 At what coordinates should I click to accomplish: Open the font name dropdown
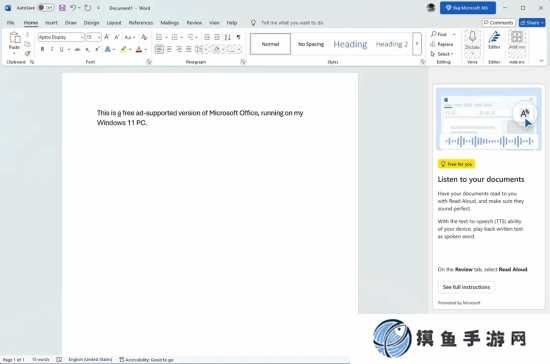coord(82,37)
